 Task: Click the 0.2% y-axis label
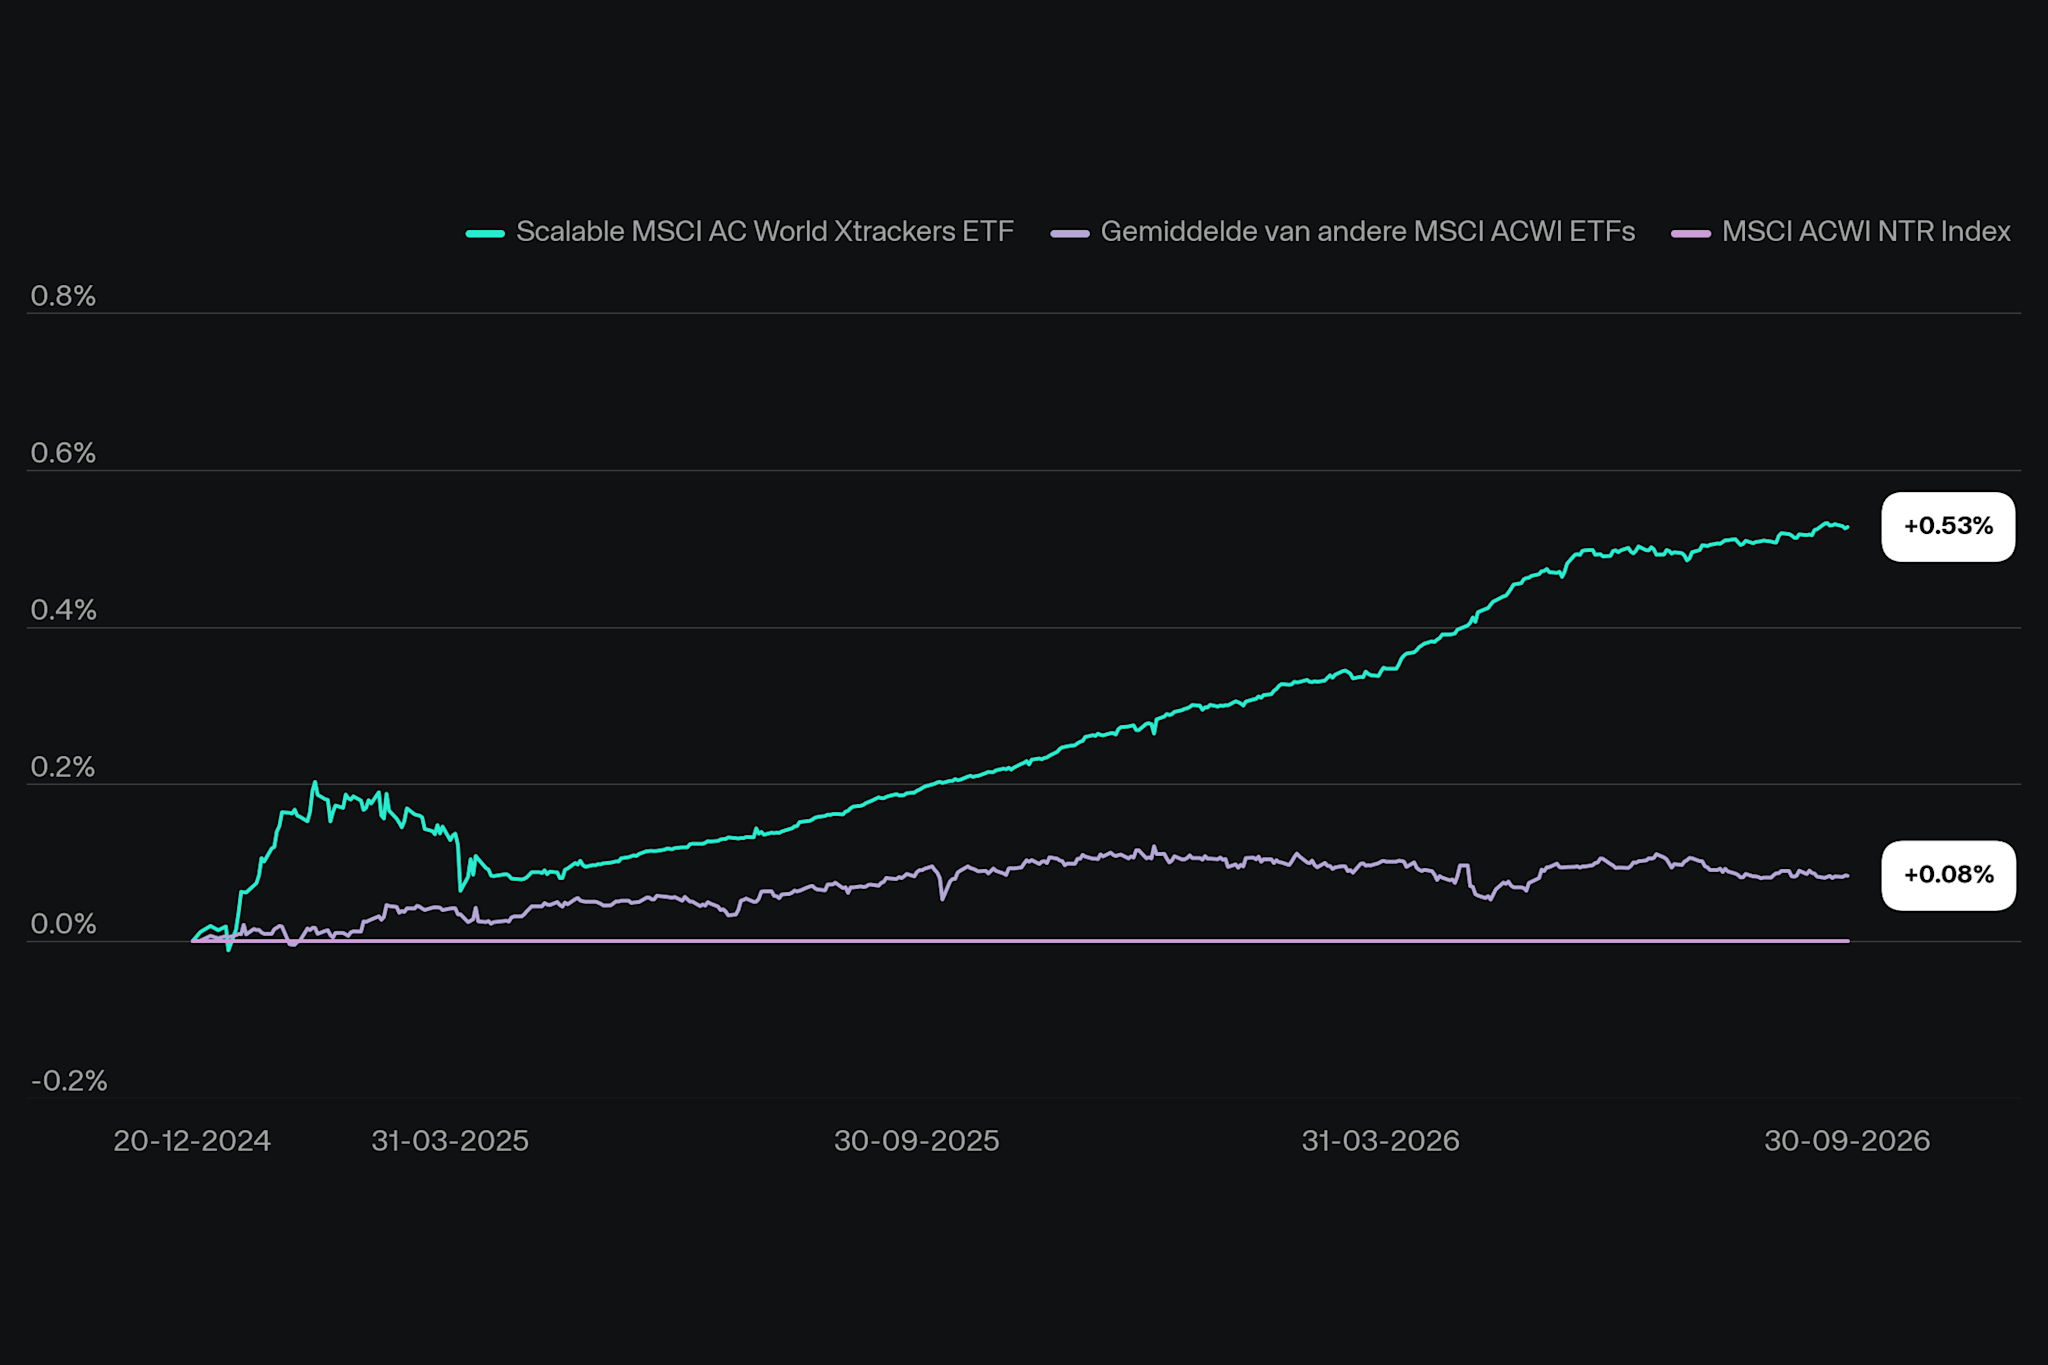[63, 767]
